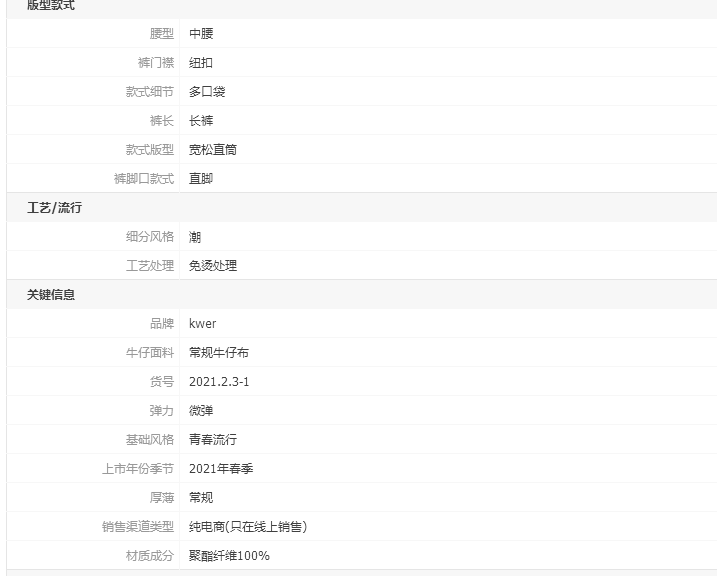The width and height of the screenshot is (717, 576).
Task: Select the 潮 style value
Action: click(195, 237)
